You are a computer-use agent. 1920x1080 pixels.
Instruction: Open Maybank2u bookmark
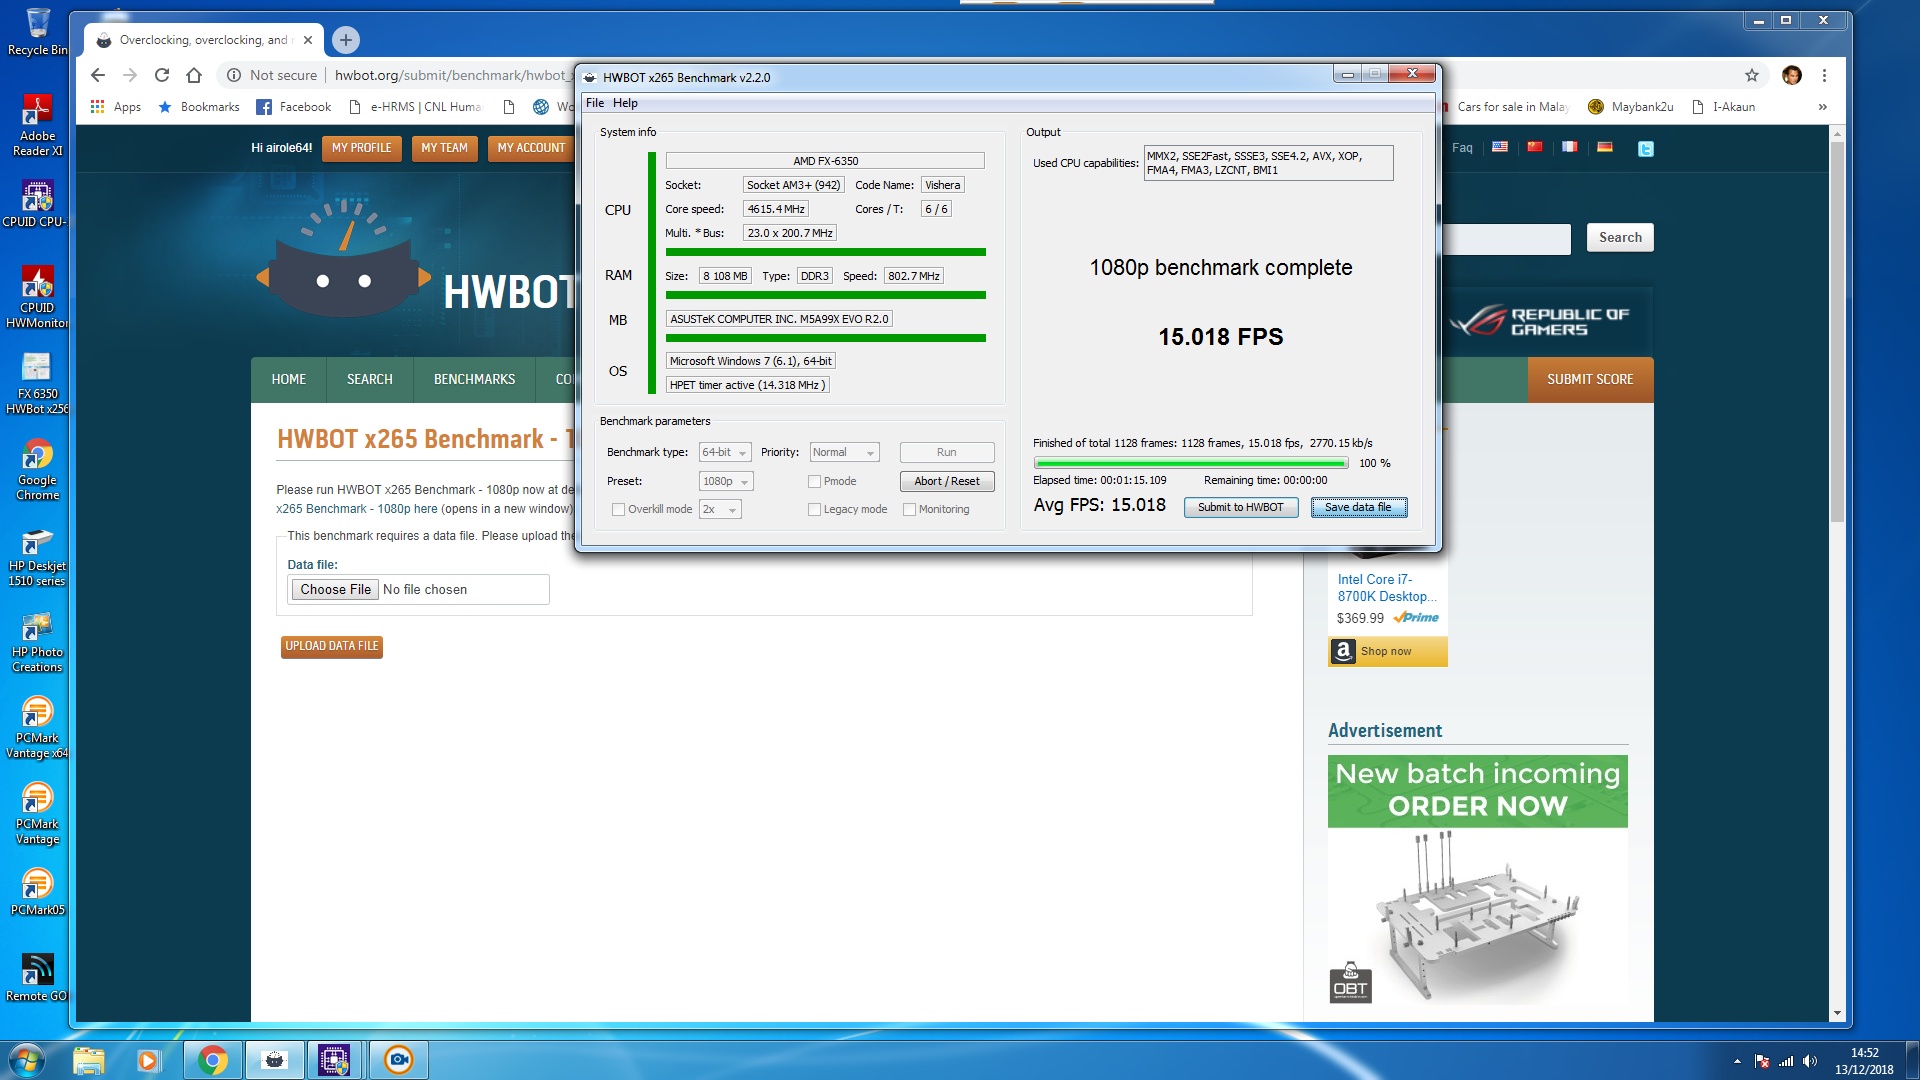(1631, 107)
